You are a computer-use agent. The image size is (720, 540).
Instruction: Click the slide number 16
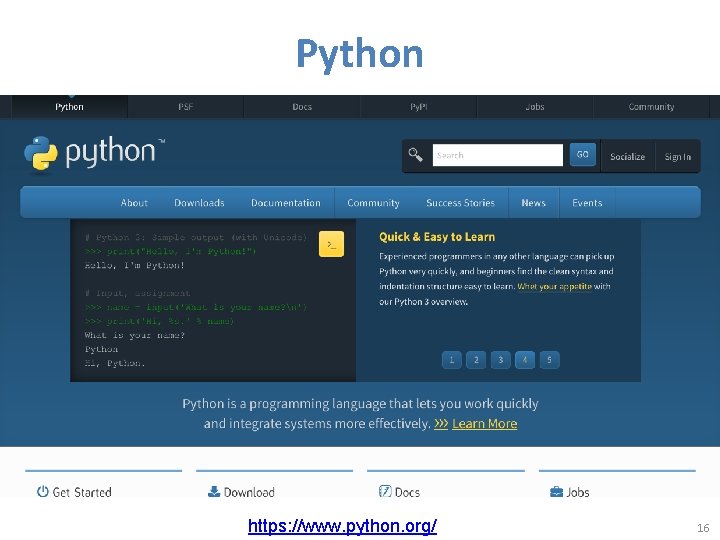pyautogui.click(x=703, y=528)
